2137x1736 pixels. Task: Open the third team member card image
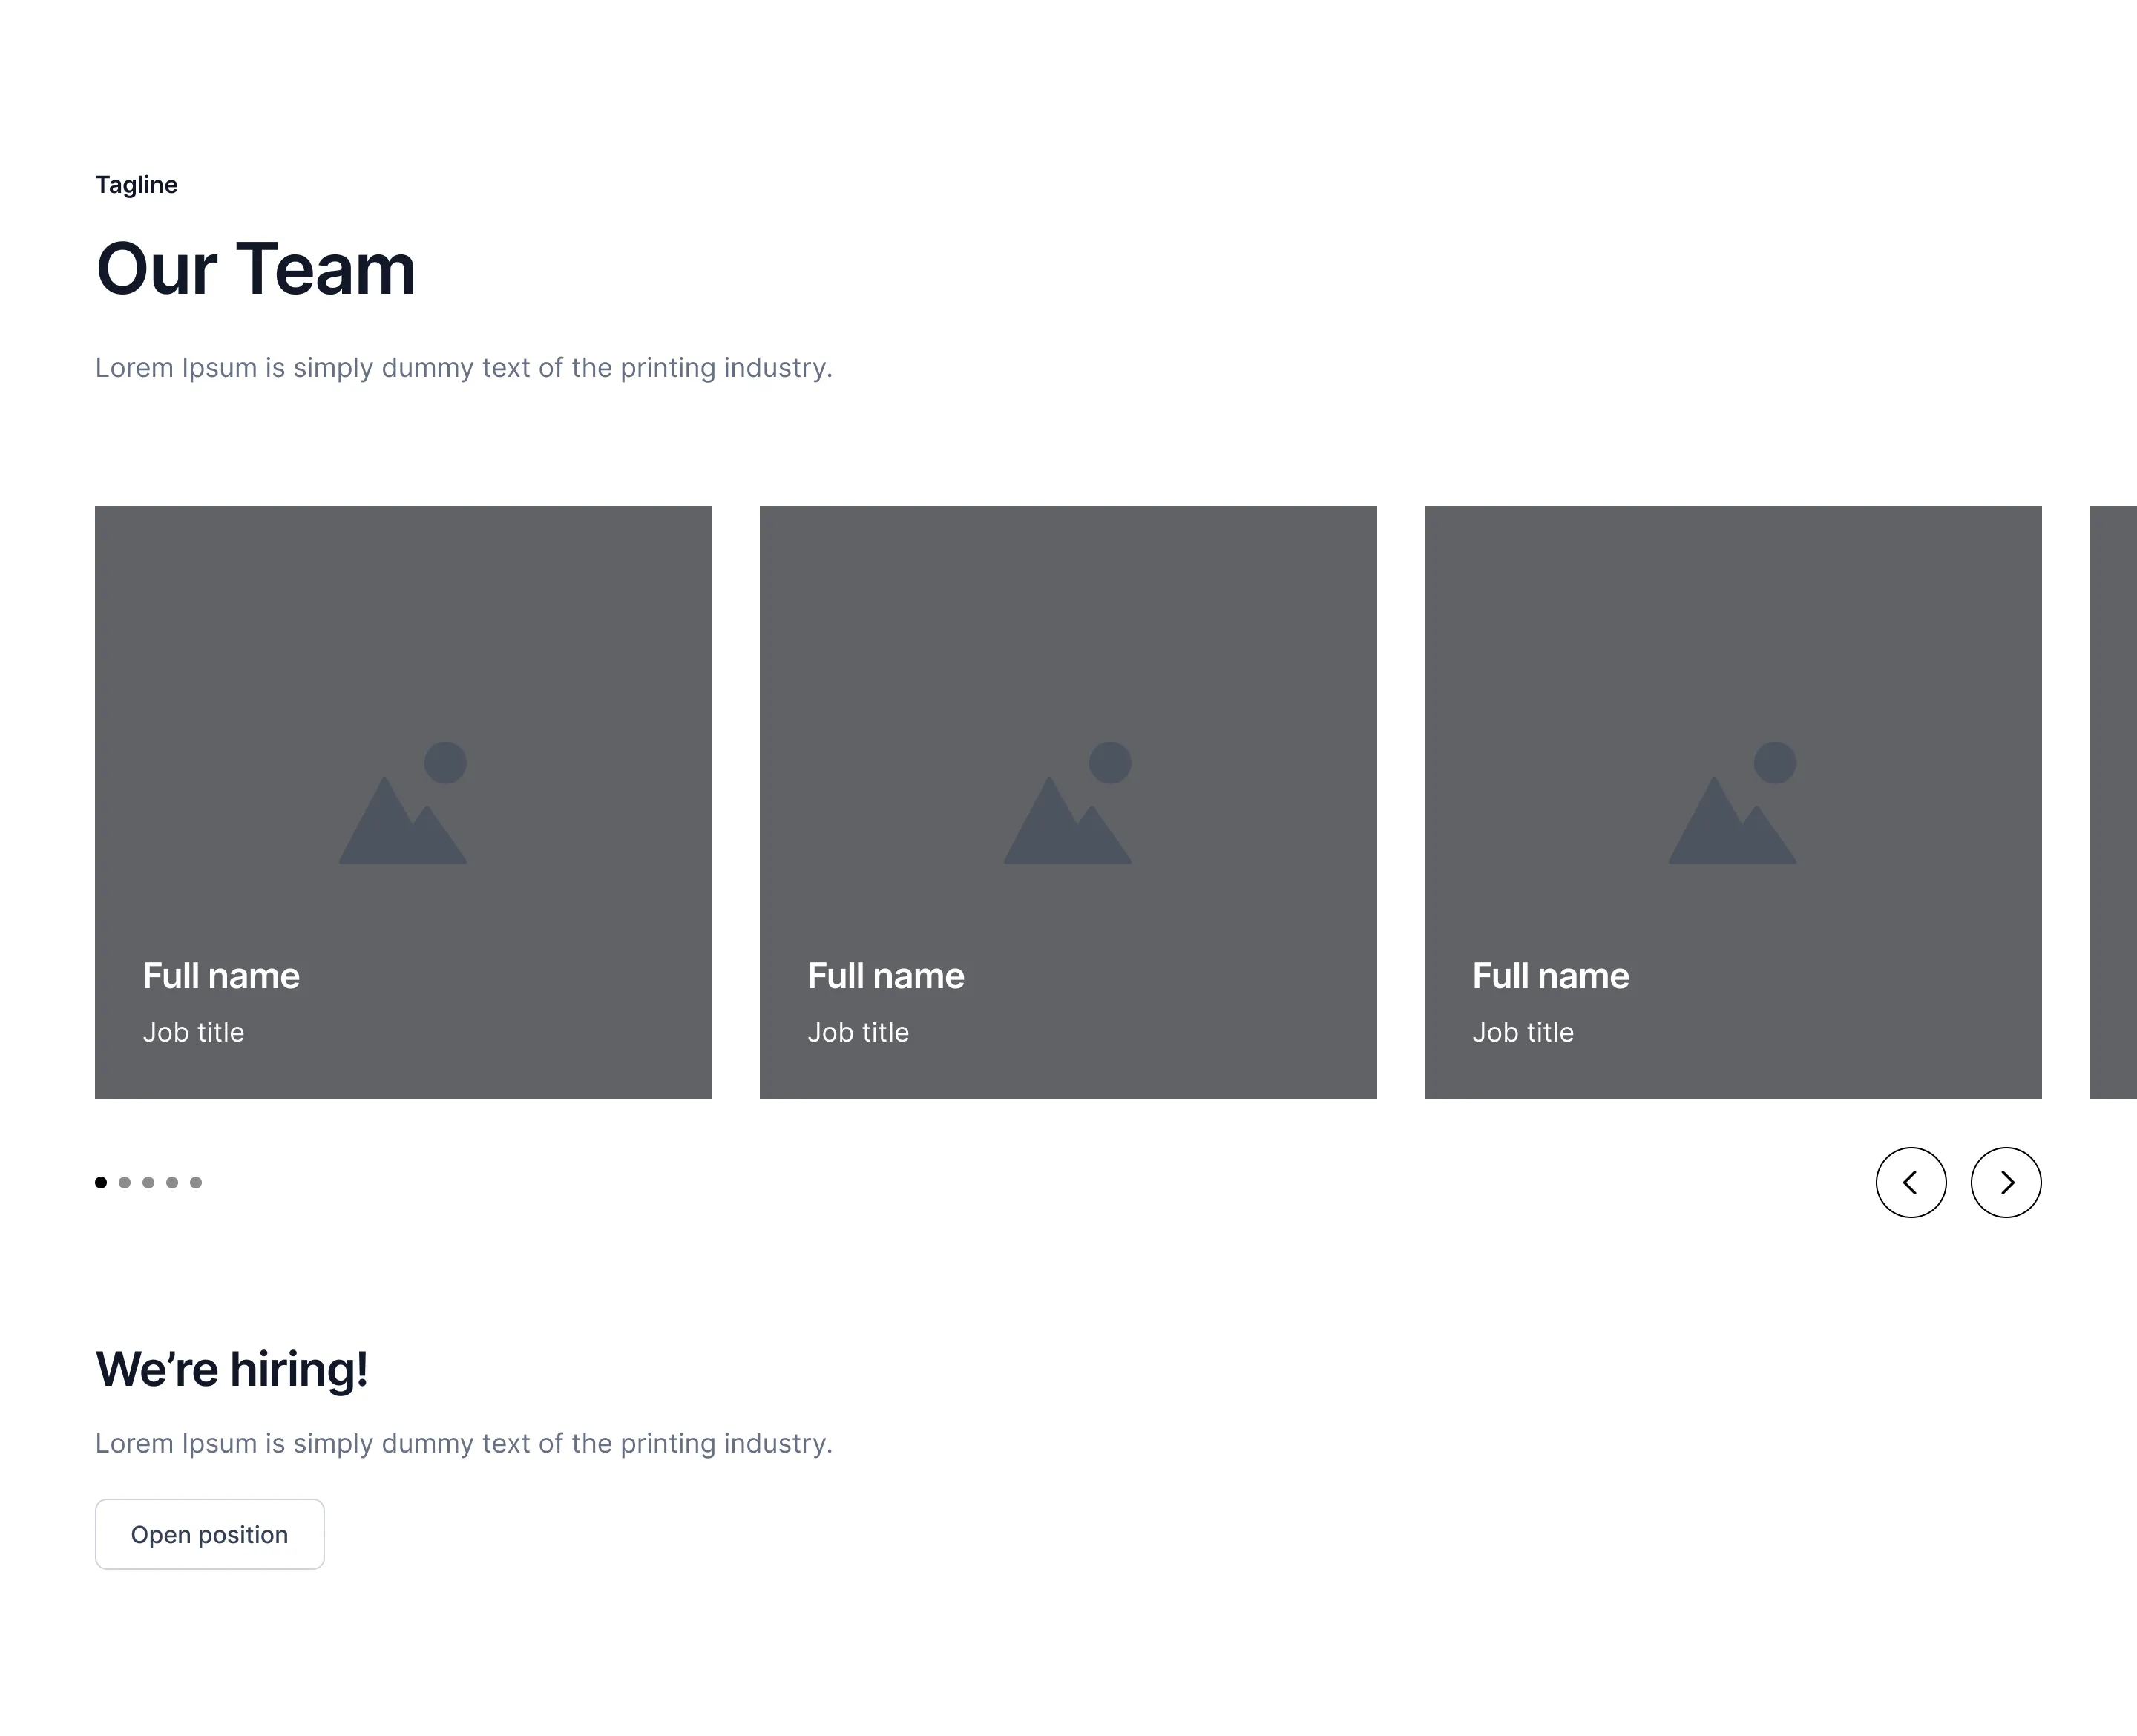tap(1732, 802)
